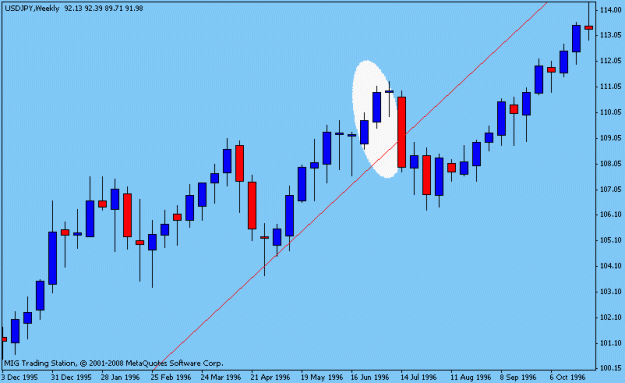Image resolution: width=625 pixels, height=383 pixels.
Task: Click the 19 May 1996 date label
Action: tap(322, 377)
